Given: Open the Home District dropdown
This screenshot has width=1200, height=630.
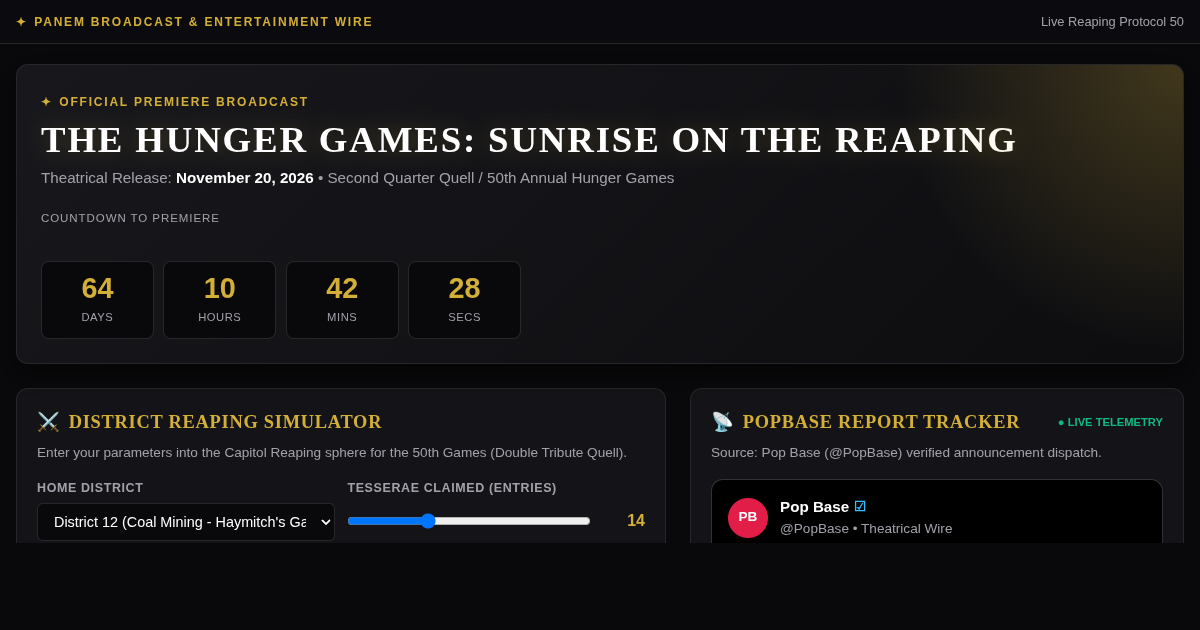Looking at the screenshot, I should (x=186, y=521).
